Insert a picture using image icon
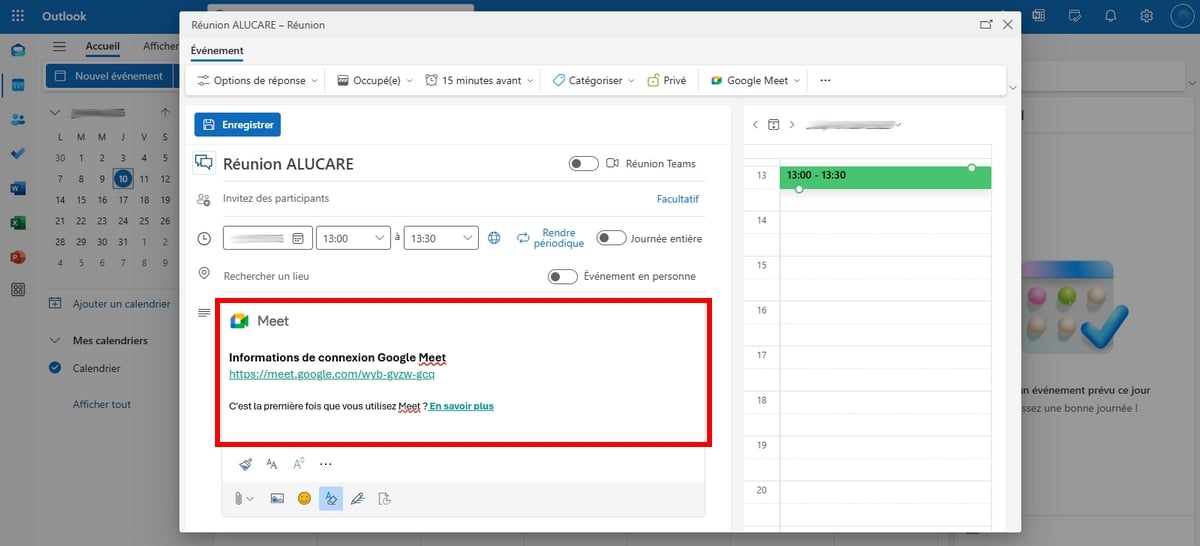 click(x=277, y=498)
